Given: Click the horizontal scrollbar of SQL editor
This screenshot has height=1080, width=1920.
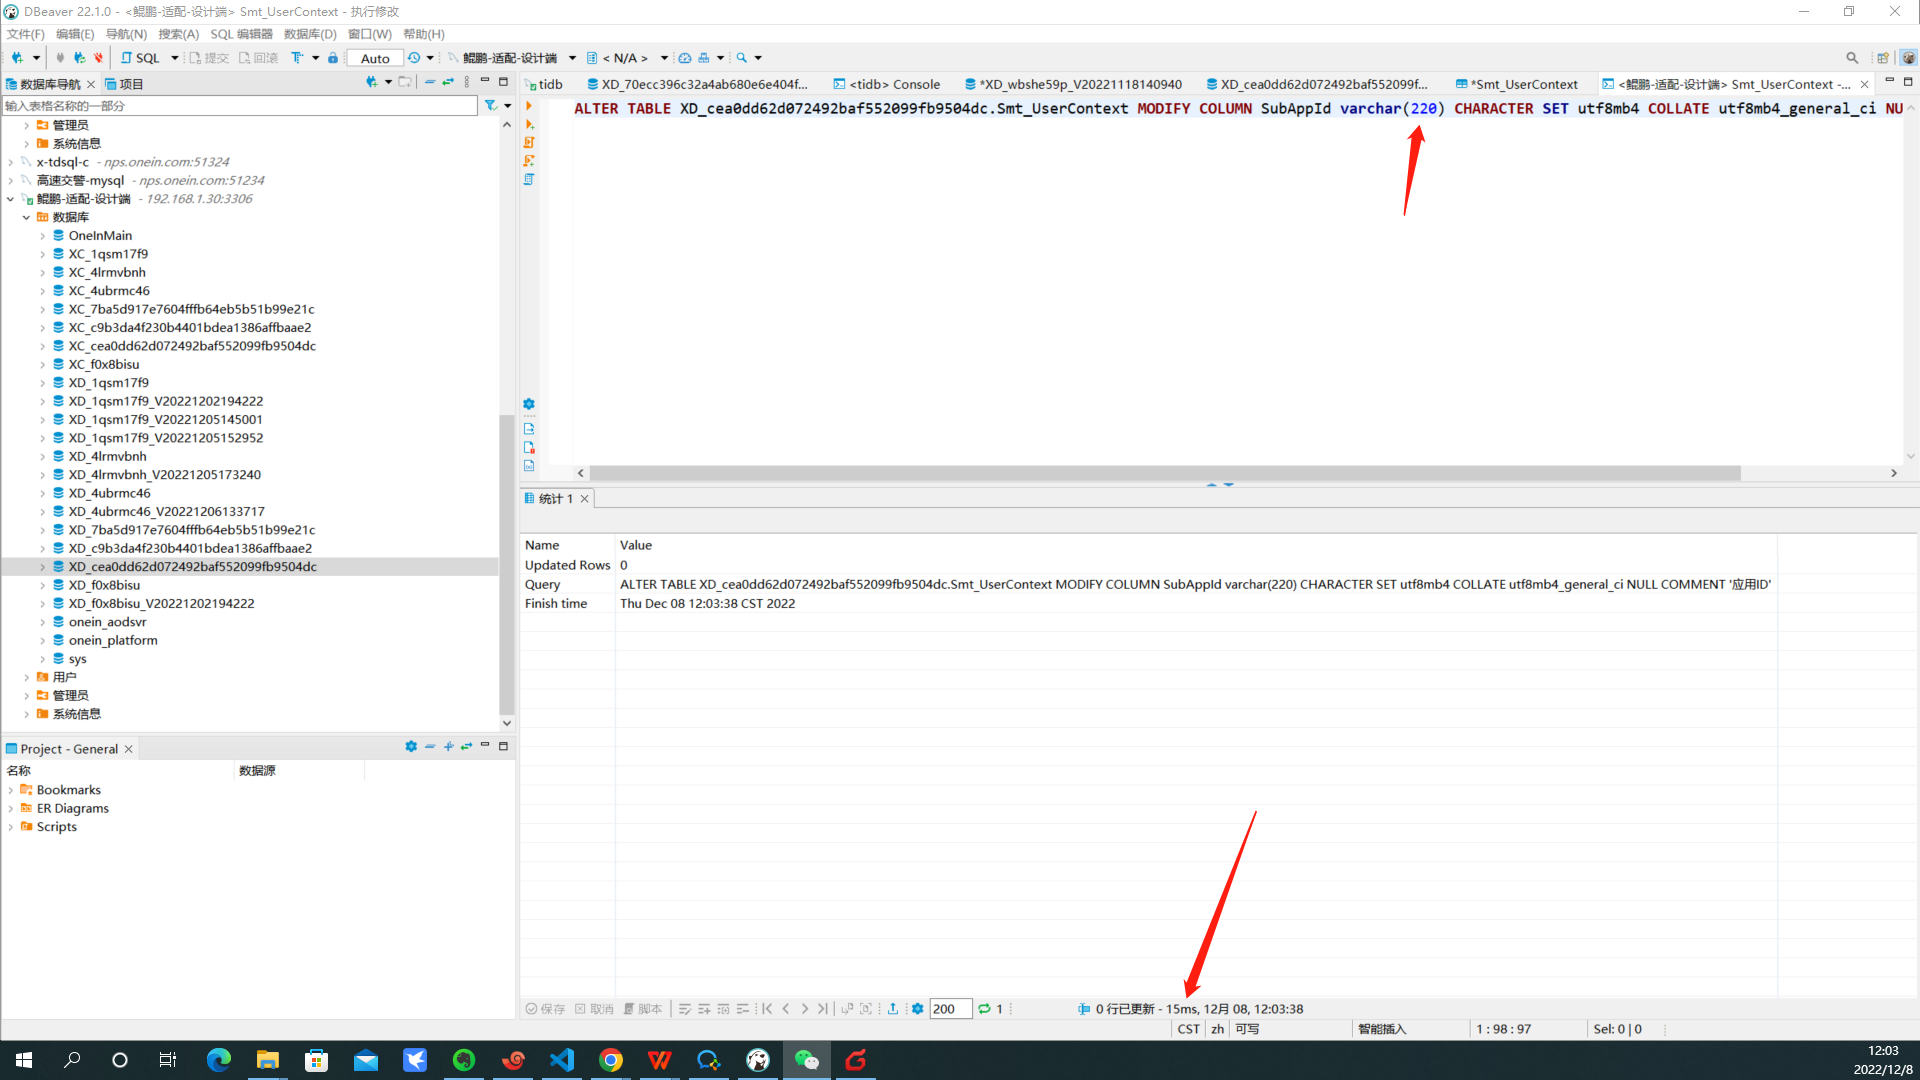Looking at the screenshot, I should (1165, 473).
